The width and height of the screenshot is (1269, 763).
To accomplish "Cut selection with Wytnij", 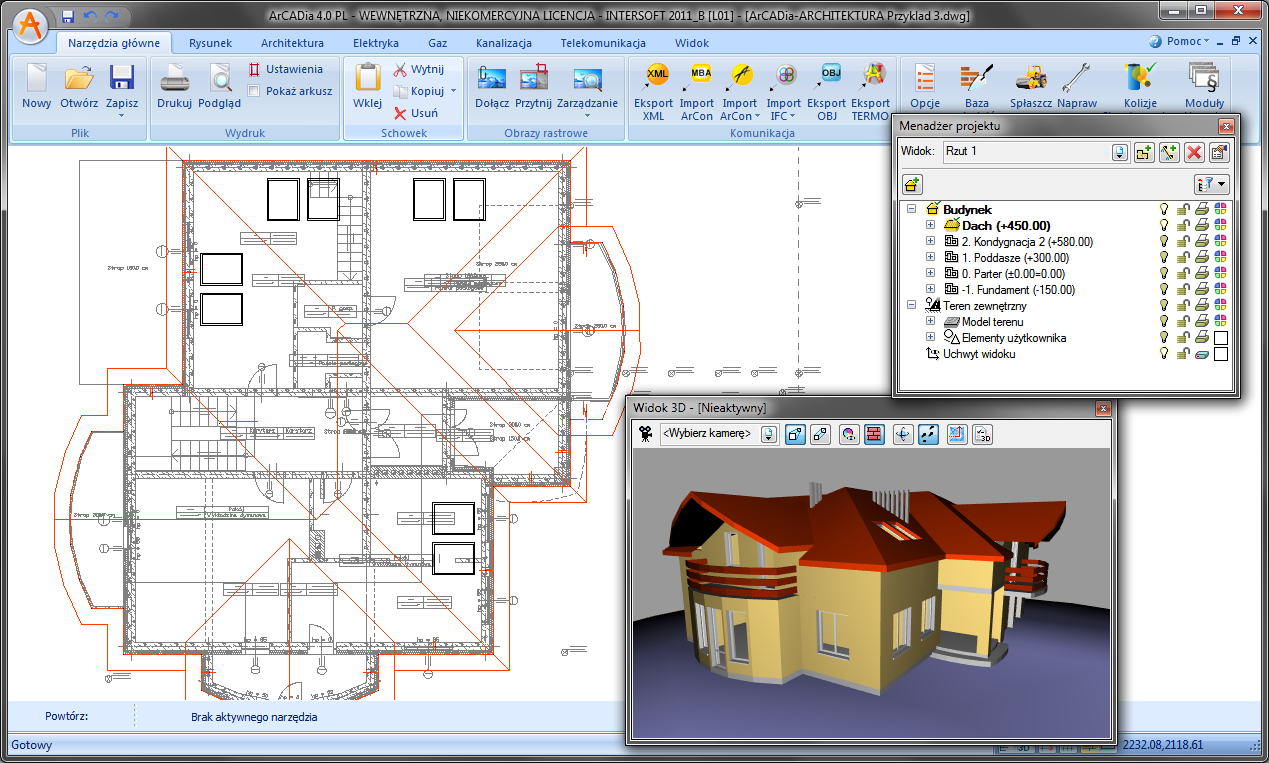I will tap(418, 69).
